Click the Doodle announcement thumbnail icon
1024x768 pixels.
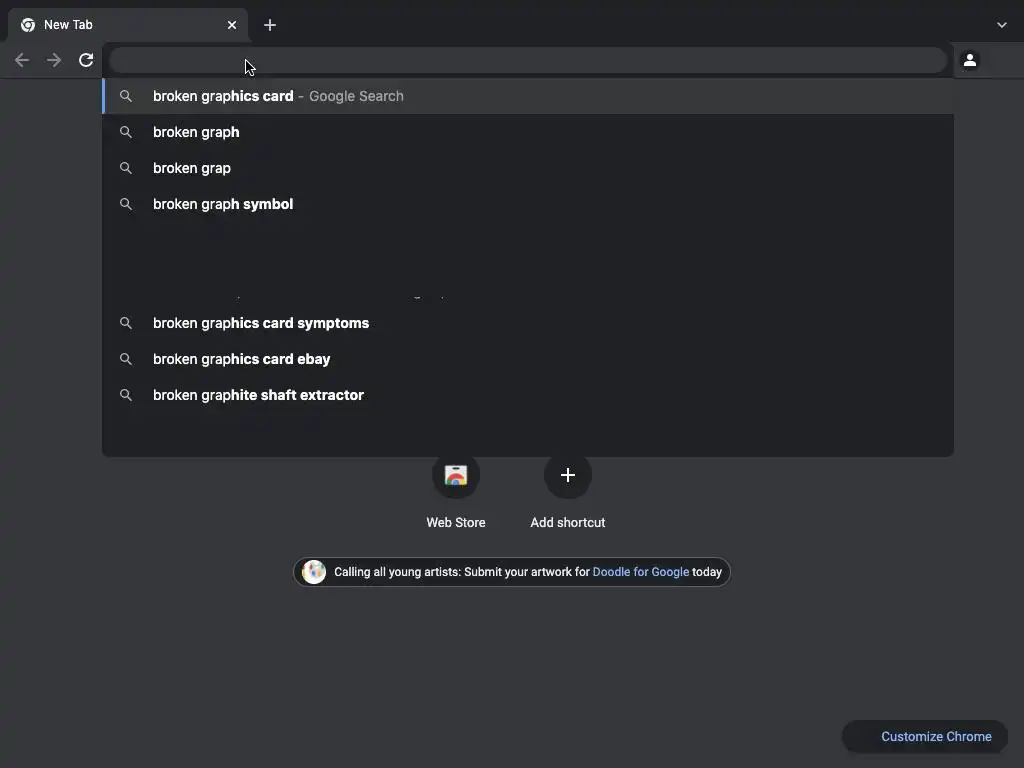pyautogui.click(x=314, y=572)
